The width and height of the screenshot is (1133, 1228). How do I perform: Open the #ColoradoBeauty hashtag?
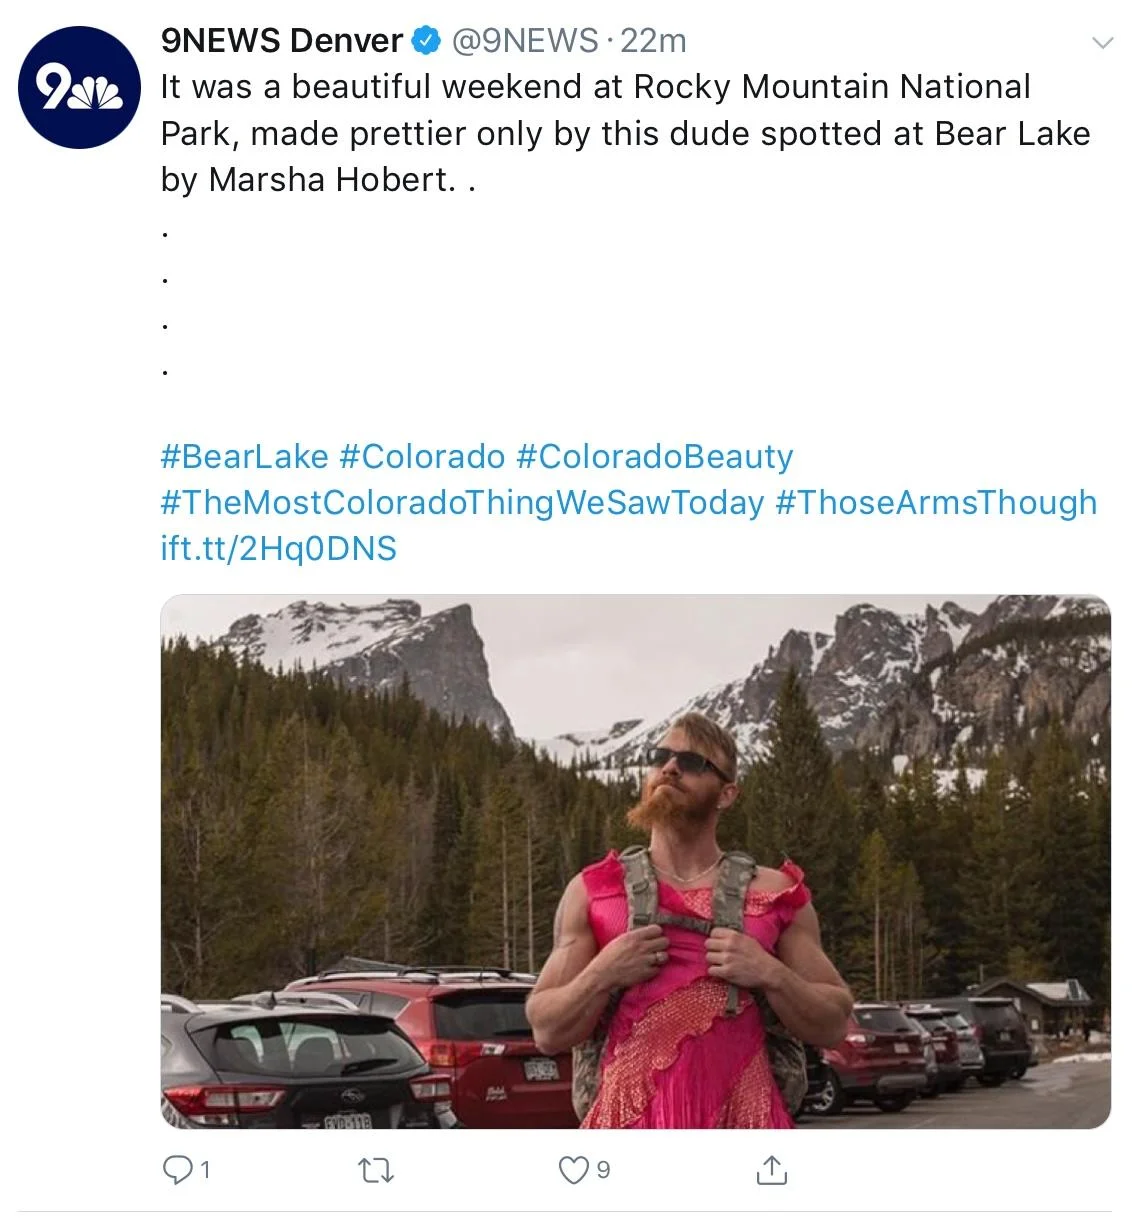[655, 456]
